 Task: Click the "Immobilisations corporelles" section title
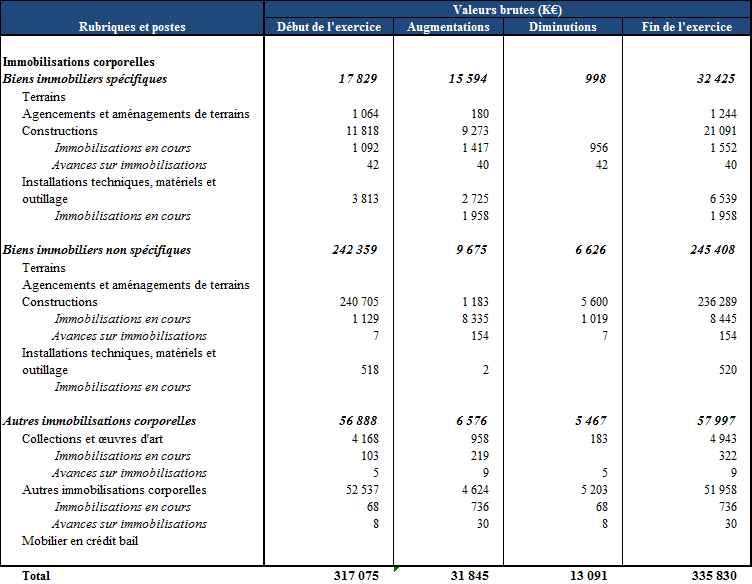pyautogui.click(x=78, y=62)
